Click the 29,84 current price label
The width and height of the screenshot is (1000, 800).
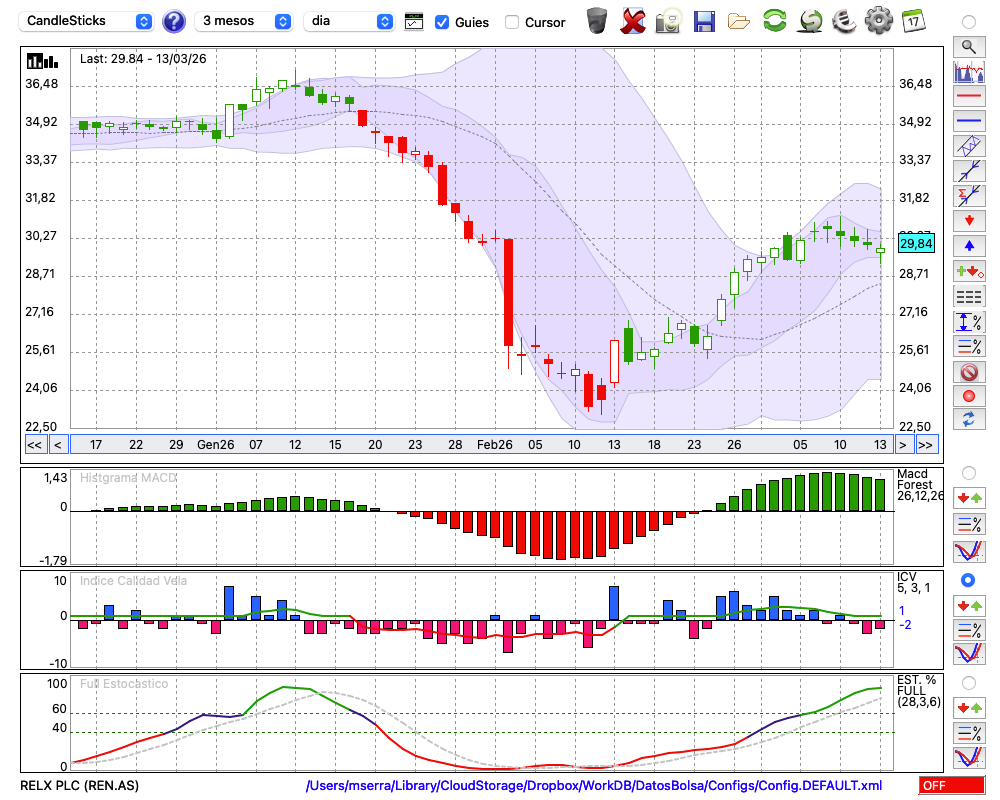916,243
